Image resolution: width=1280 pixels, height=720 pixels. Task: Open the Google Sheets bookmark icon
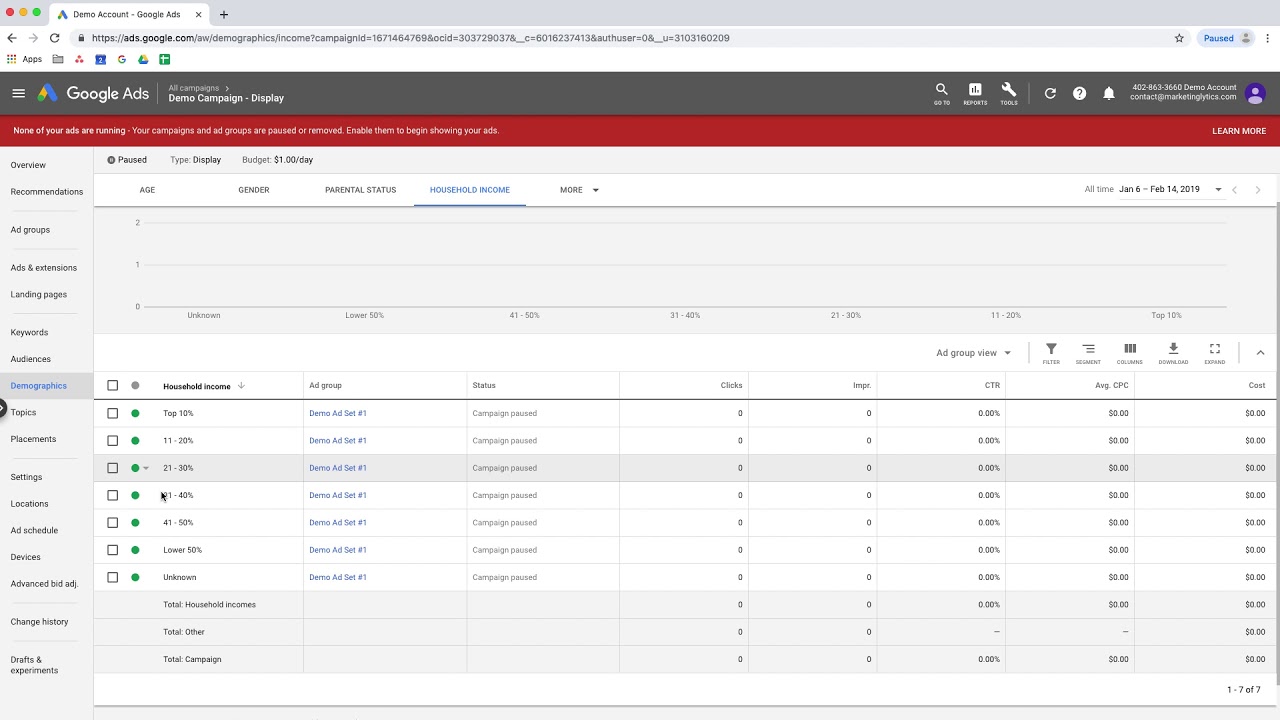[165, 59]
